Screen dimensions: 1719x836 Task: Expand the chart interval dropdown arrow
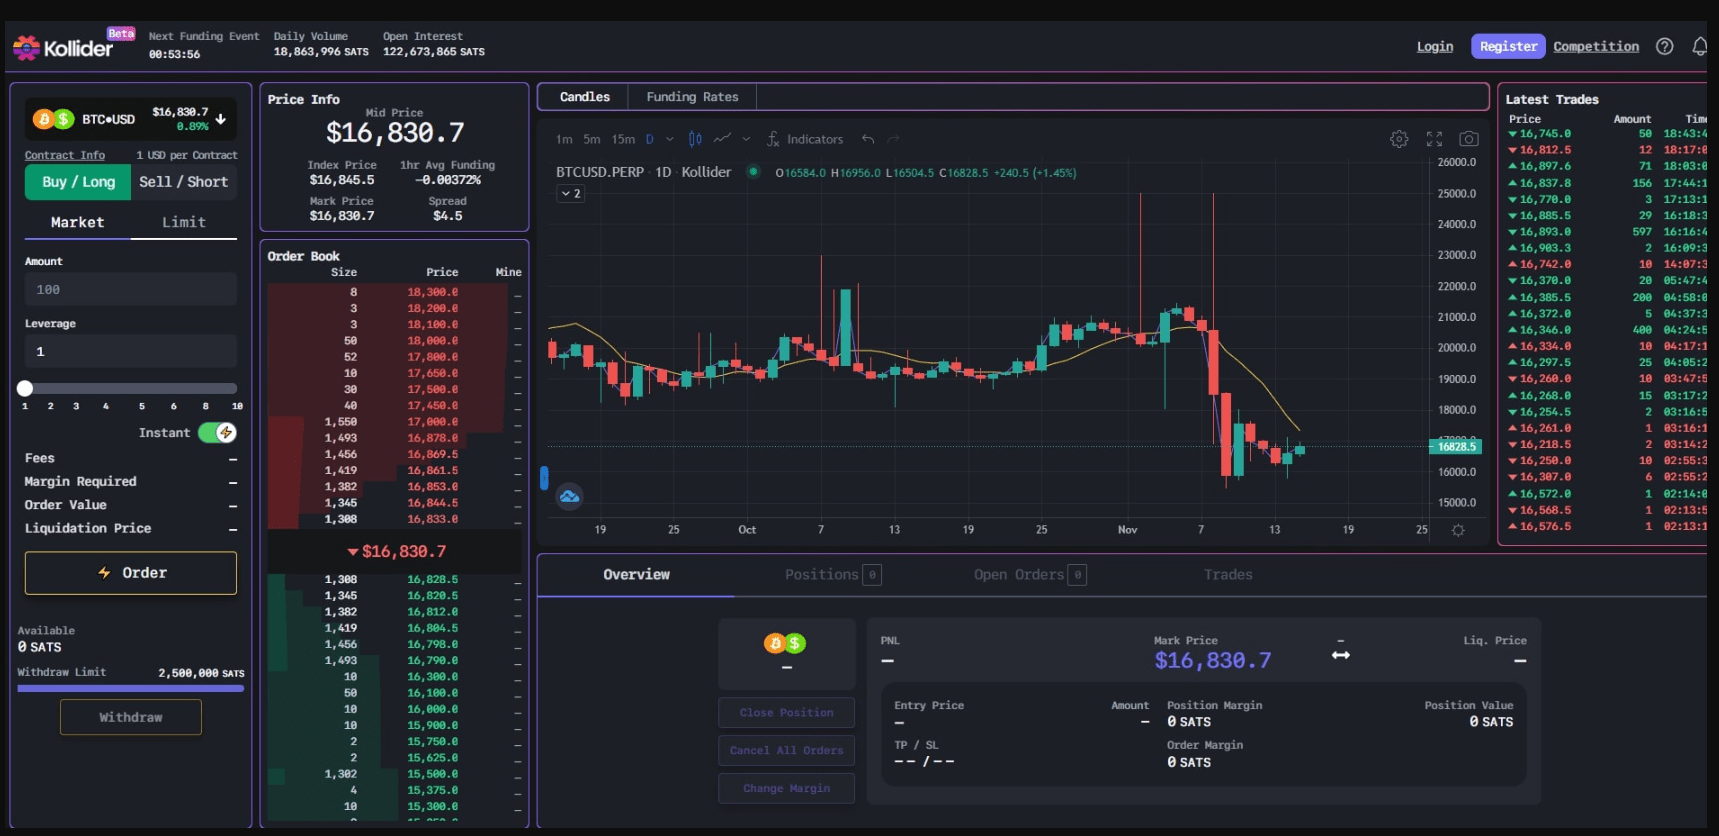[x=670, y=139]
